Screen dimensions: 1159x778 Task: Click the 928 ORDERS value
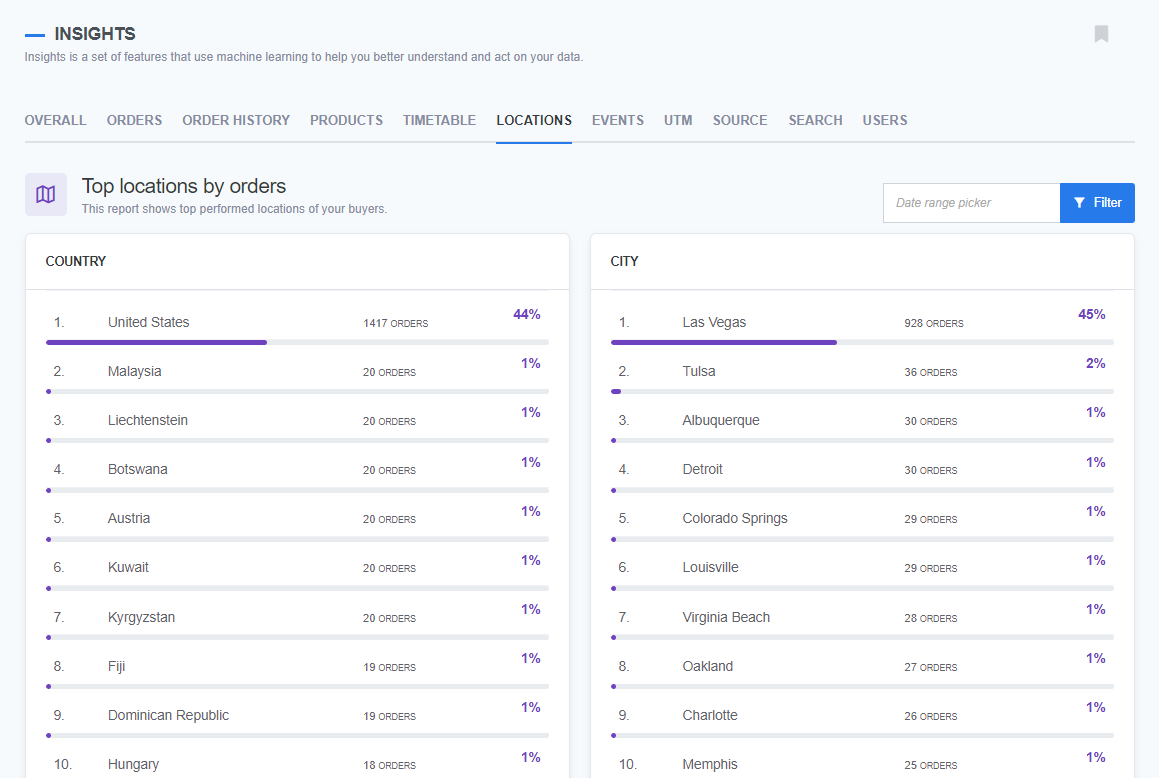(934, 324)
